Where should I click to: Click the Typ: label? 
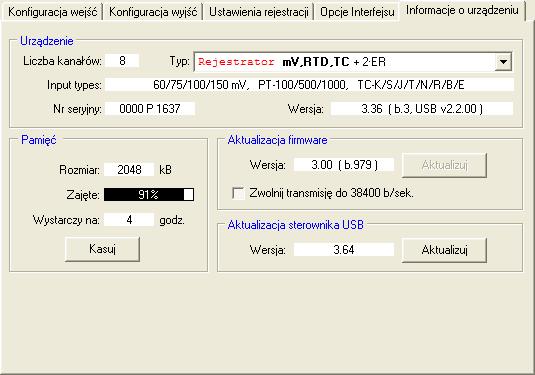[x=179, y=61]
